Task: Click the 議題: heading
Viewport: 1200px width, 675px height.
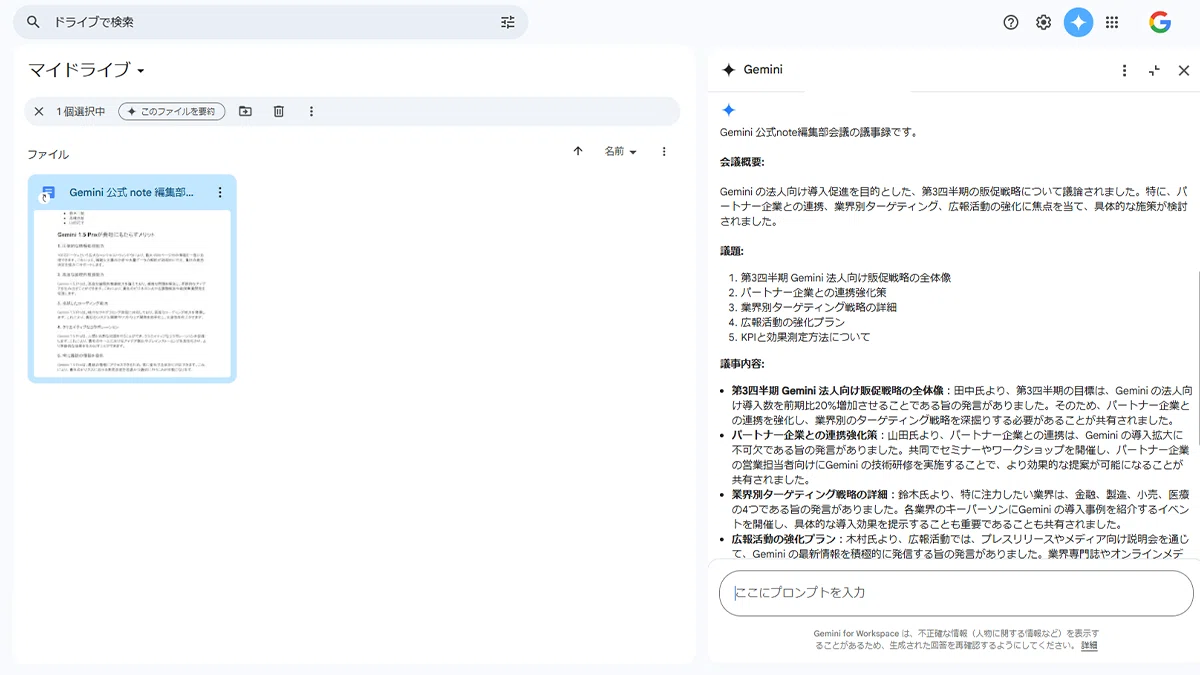Action: point(732,251)
